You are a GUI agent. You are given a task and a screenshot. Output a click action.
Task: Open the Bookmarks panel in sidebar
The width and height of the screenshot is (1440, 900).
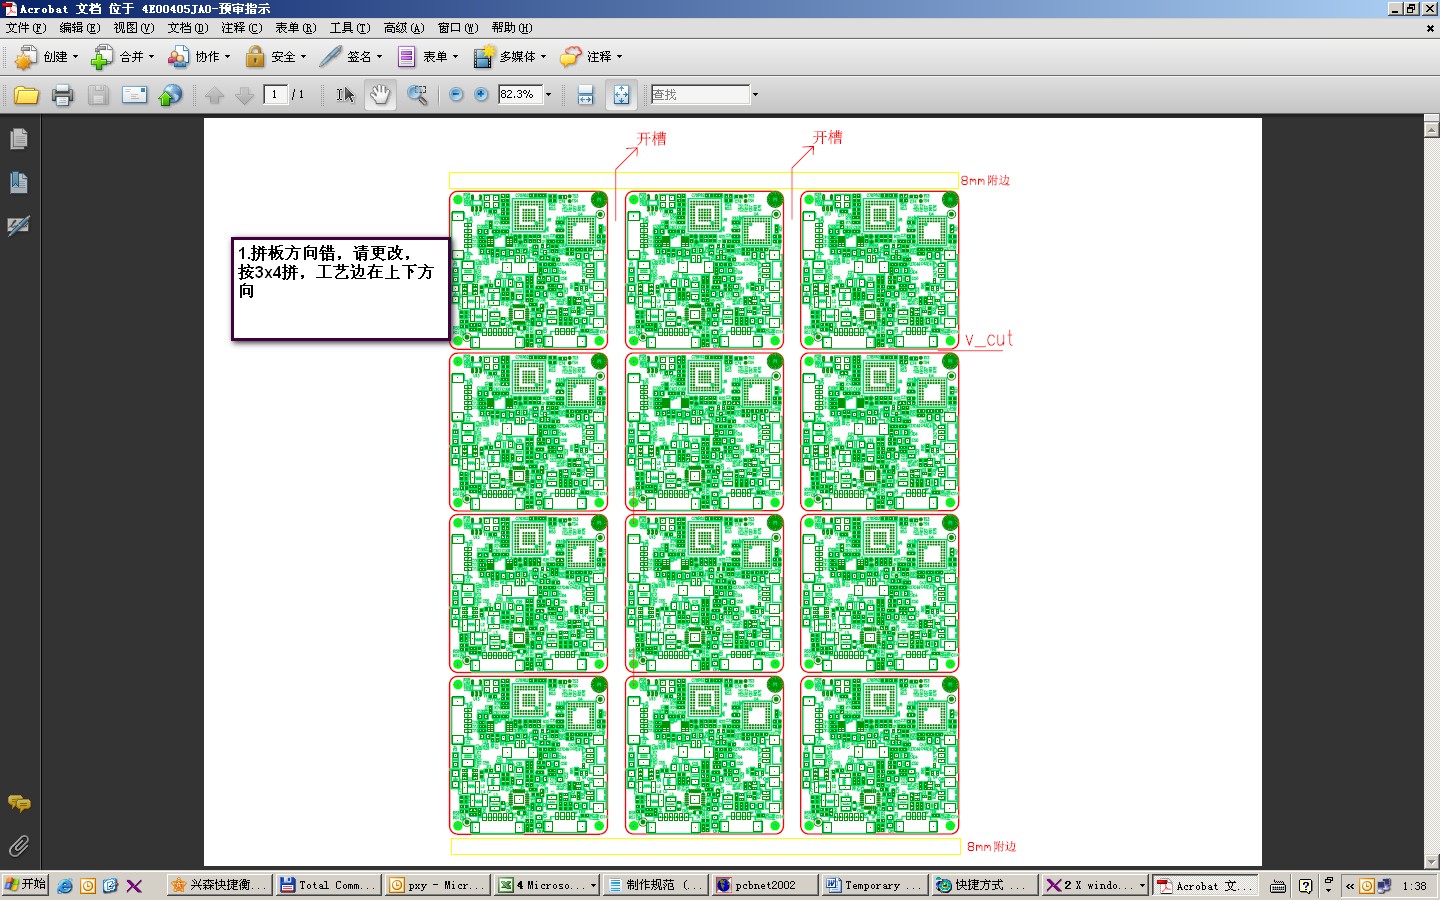[x=19, y=182]
